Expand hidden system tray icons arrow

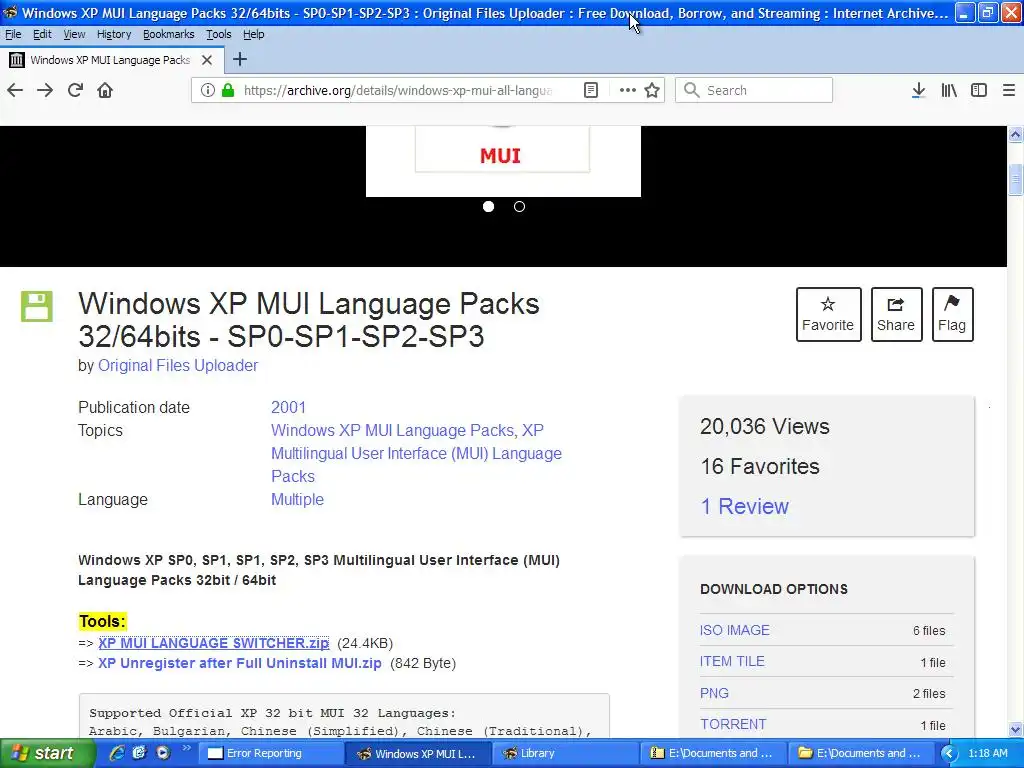click(949, 754)
